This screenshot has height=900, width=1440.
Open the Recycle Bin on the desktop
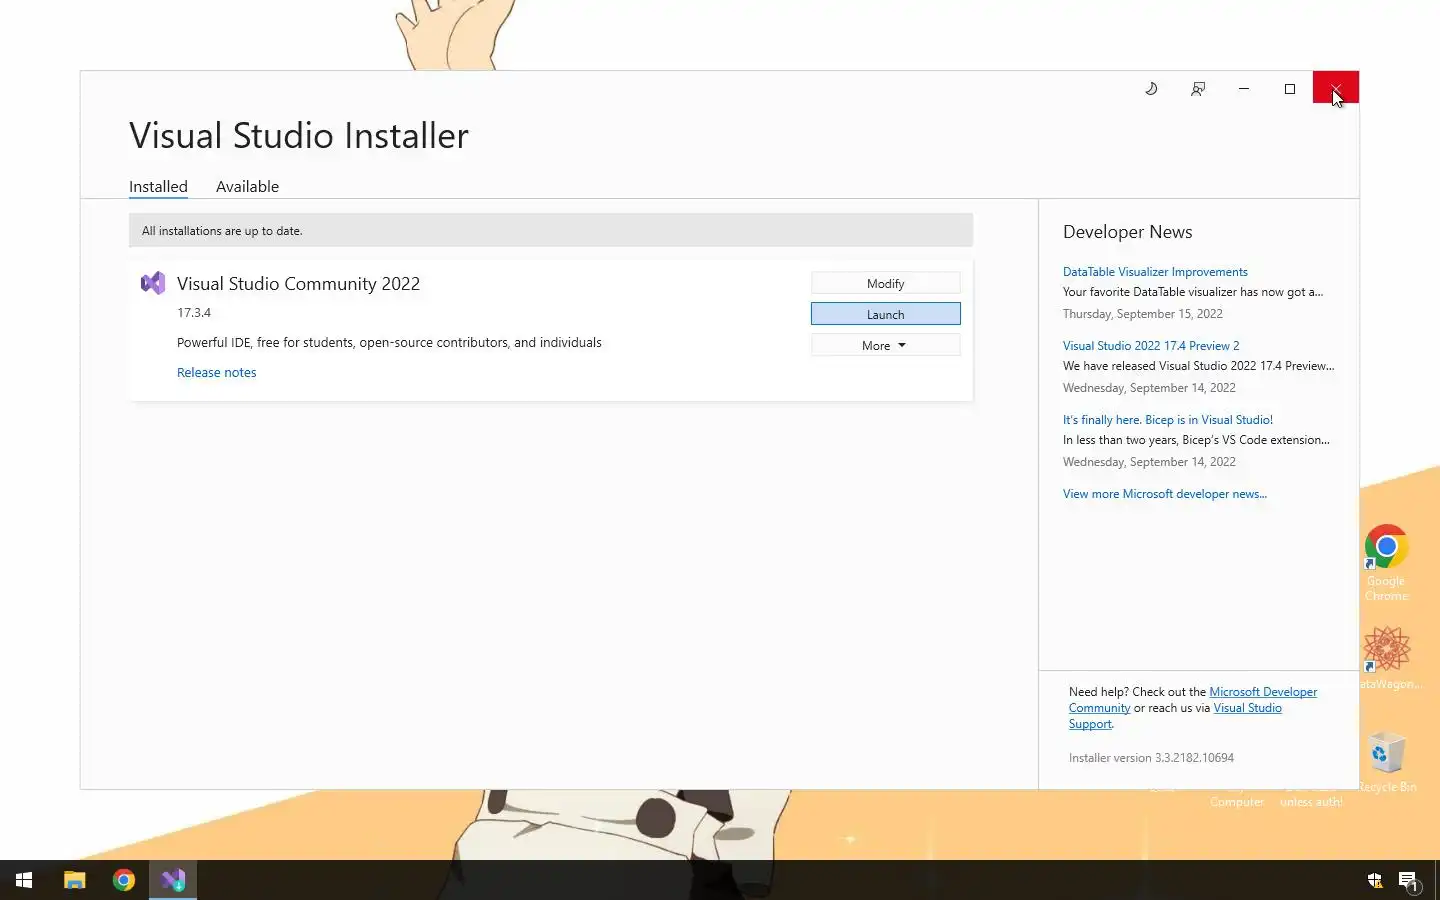pyautogui.click(x=1386, y=762)
